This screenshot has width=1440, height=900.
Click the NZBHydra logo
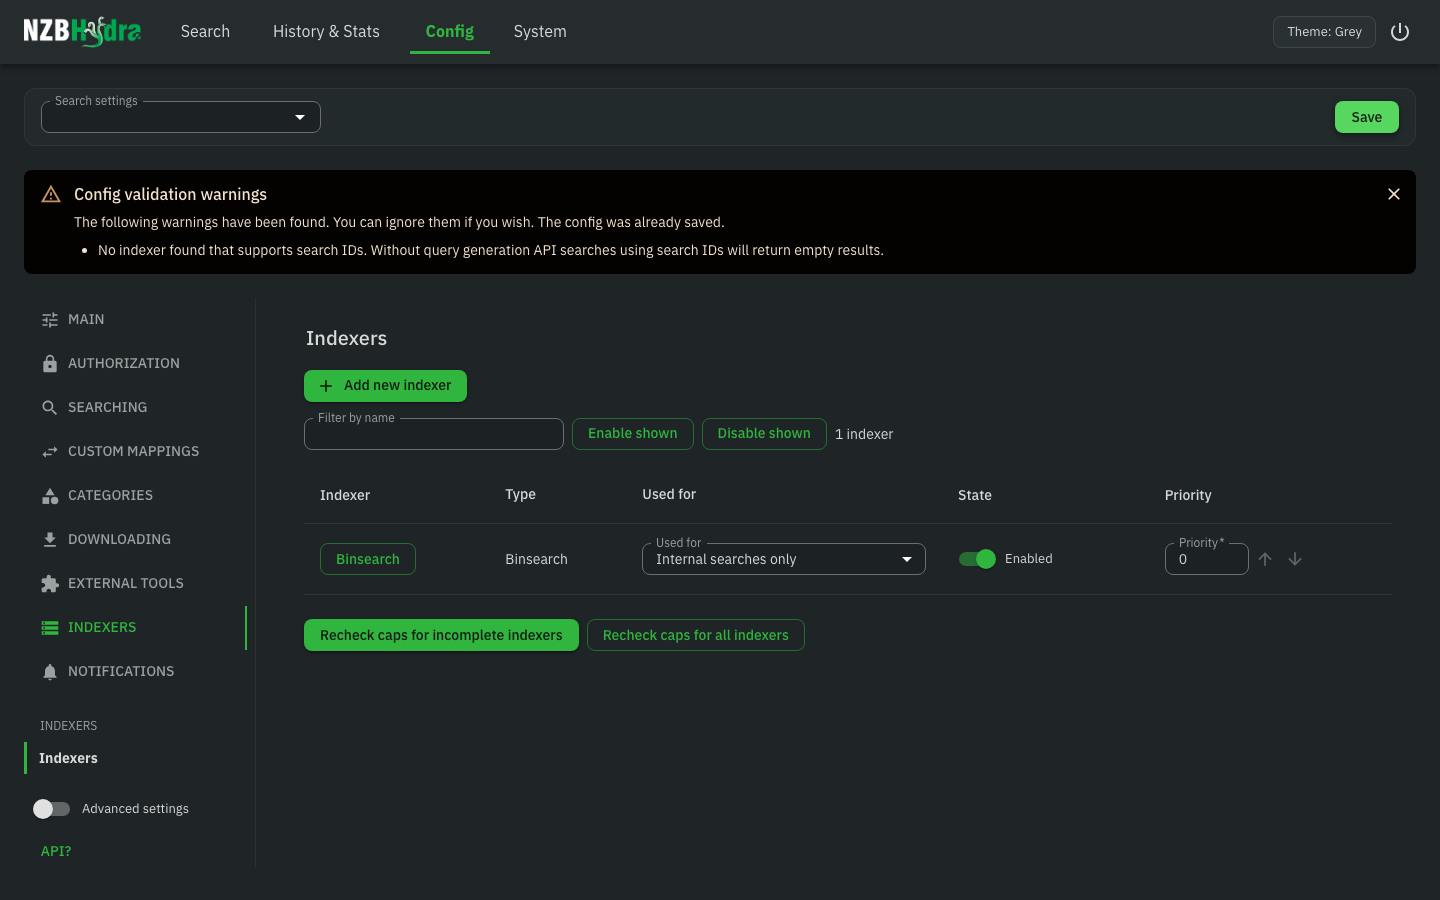coord(82,31)
